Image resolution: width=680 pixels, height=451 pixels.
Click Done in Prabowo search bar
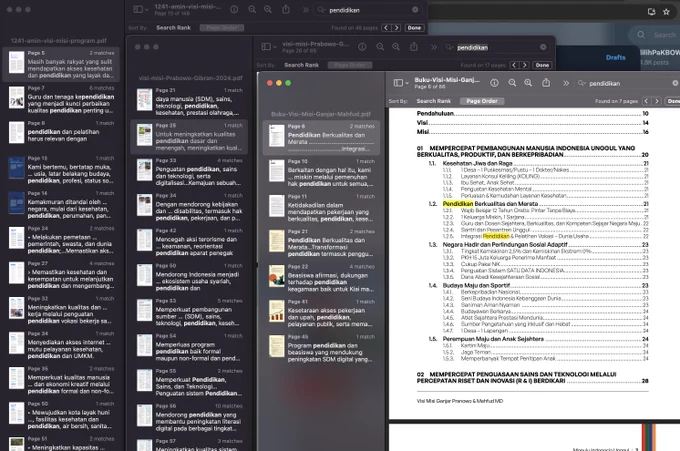point(542,65)
